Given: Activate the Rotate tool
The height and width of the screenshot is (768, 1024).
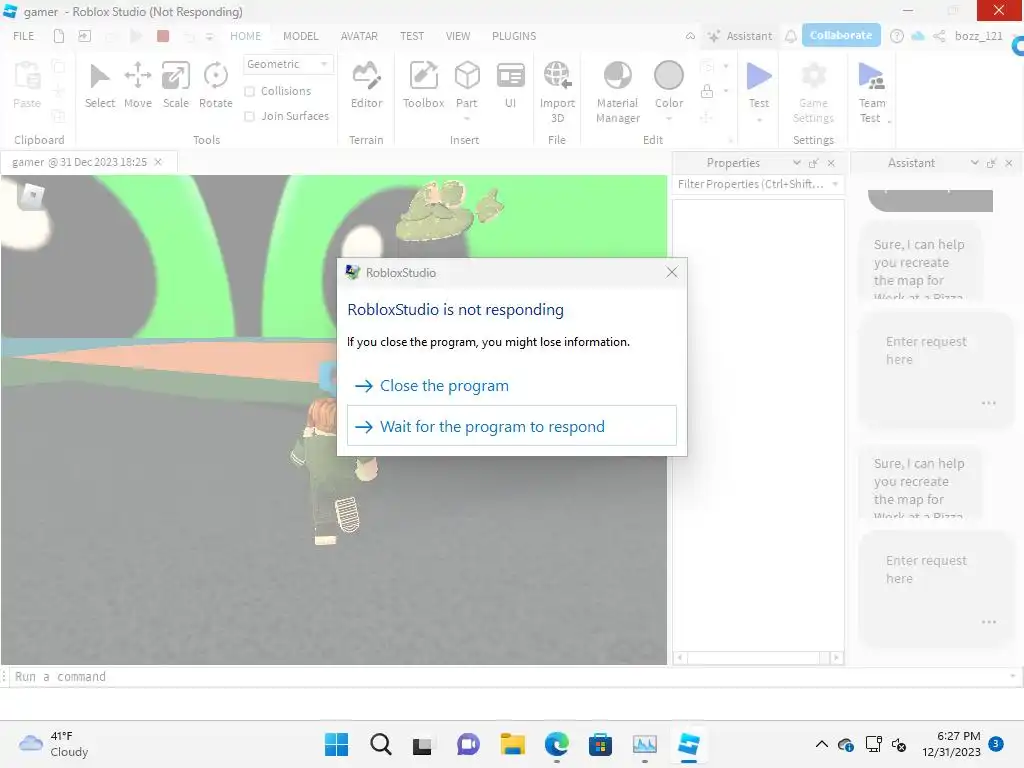Looking at the screenshot, I should [x=216, y=85].
